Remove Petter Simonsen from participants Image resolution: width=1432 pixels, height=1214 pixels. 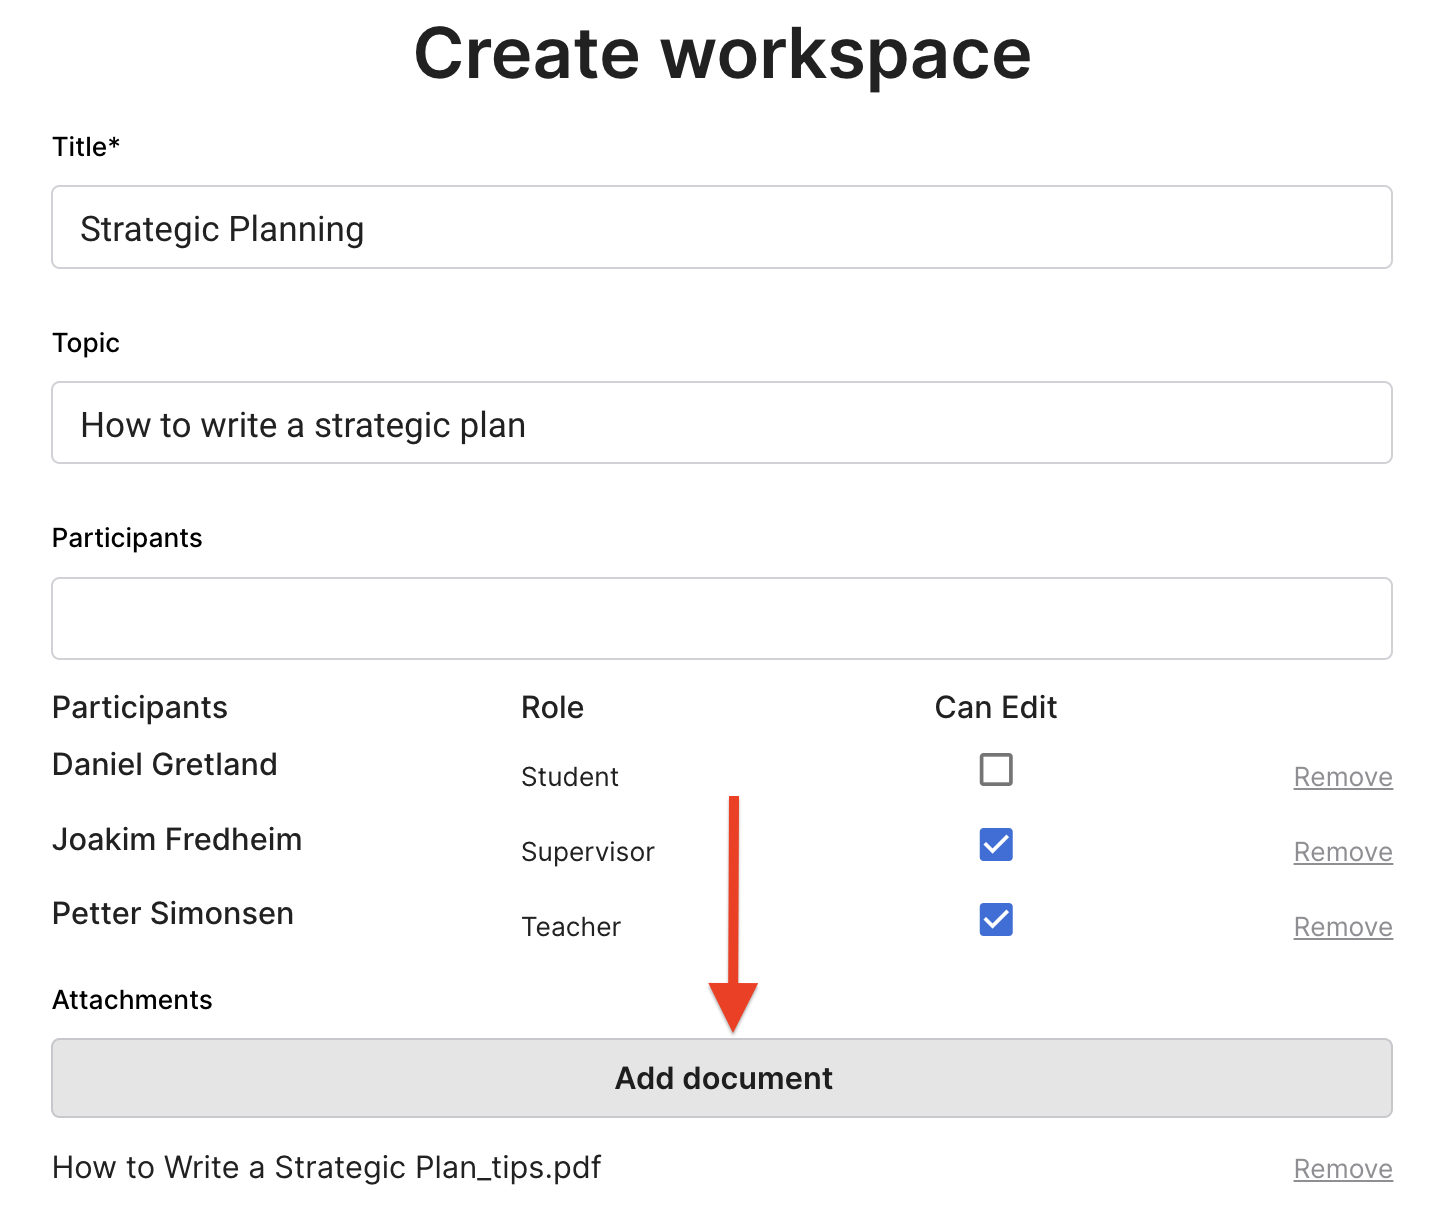(x=1342, y=927)
